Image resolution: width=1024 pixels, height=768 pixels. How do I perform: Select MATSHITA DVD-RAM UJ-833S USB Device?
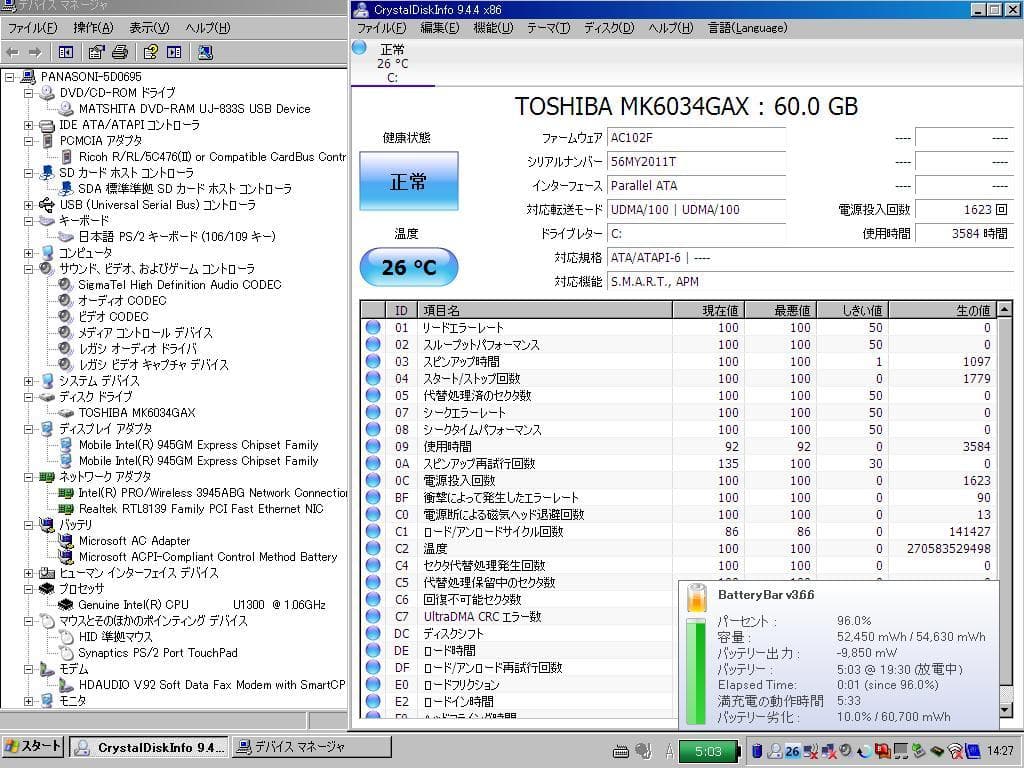(x=194, y=108)
